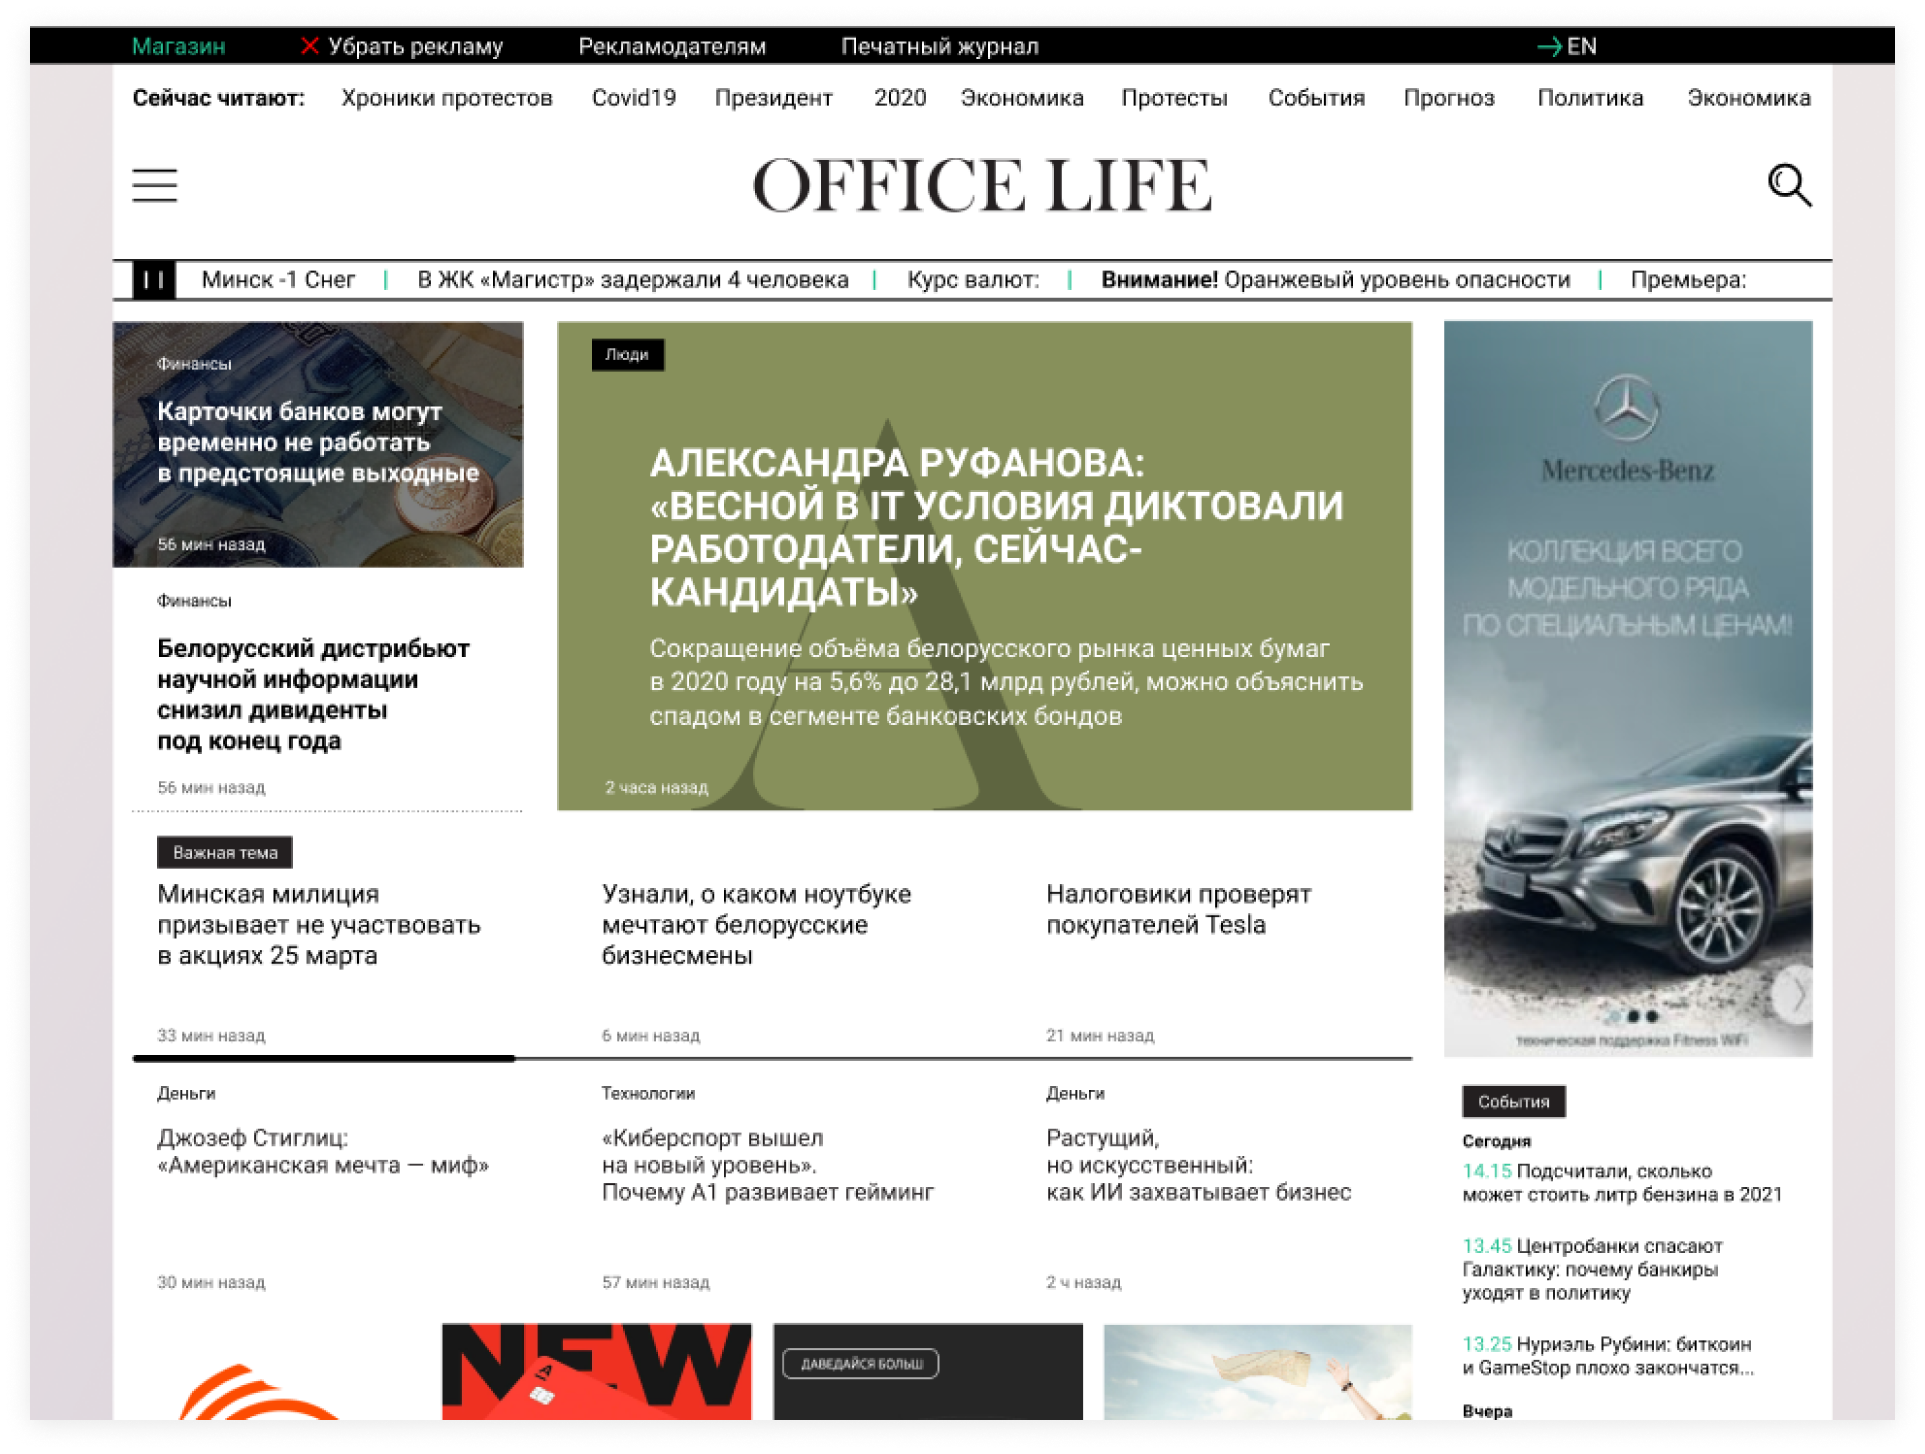
Task: Click the search magnifier icon
Action: [x=1788, y=185]
